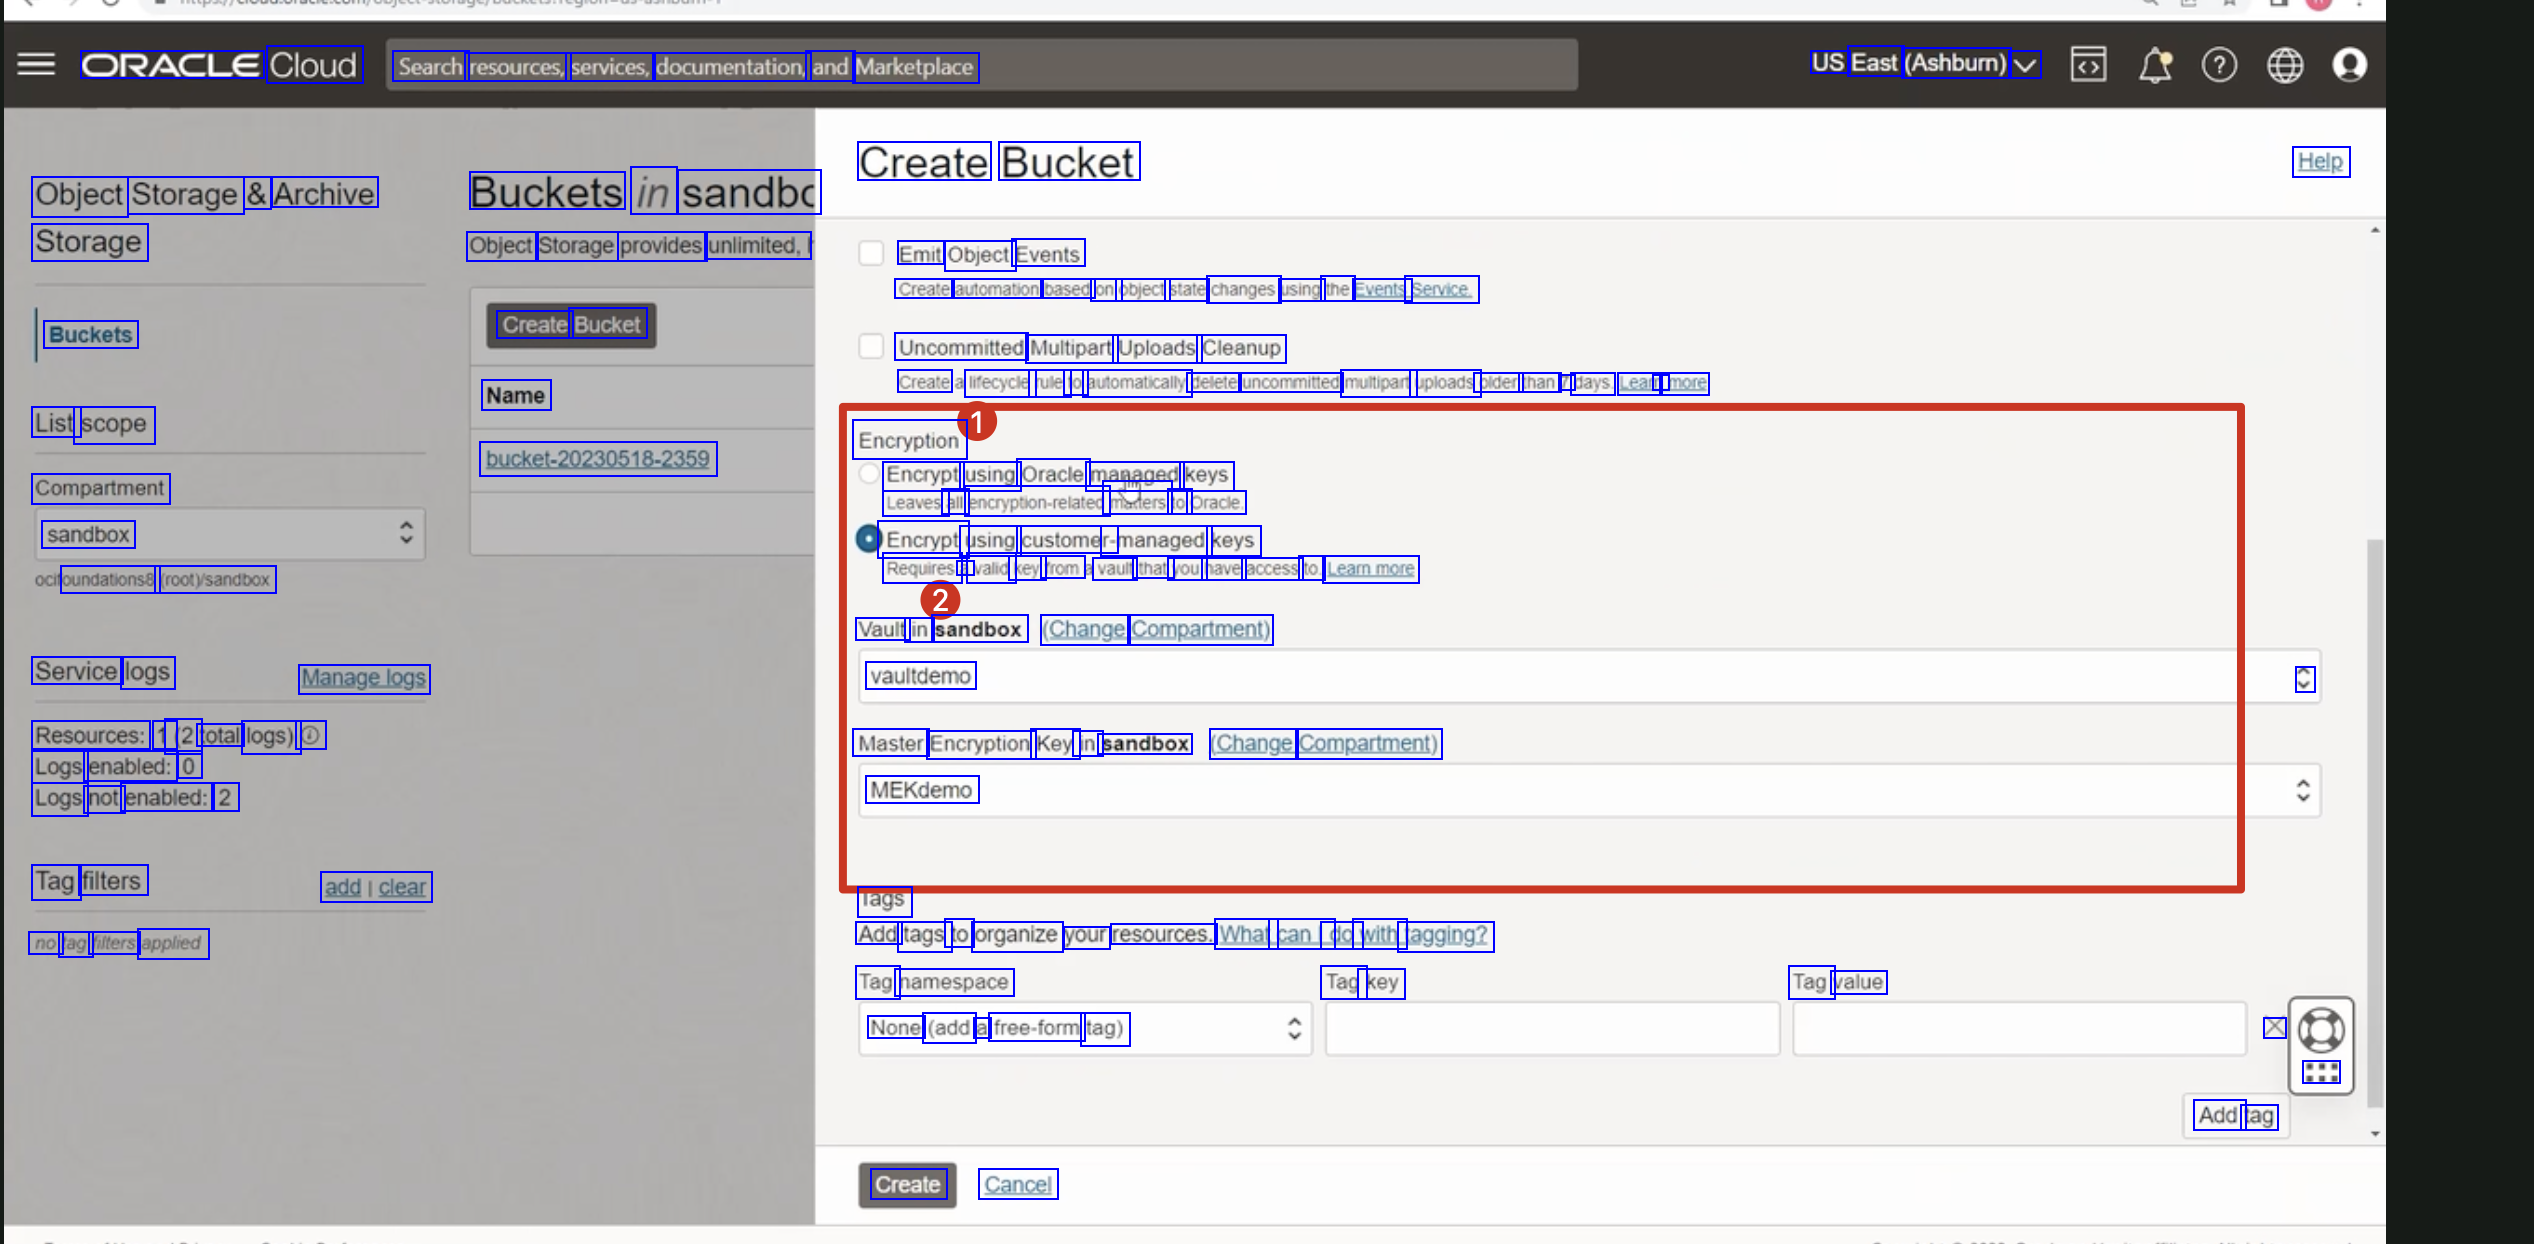Enable Emit Object Events checkbox
This screenshot has width=2534, height=1244.
[x=871, y=253]
